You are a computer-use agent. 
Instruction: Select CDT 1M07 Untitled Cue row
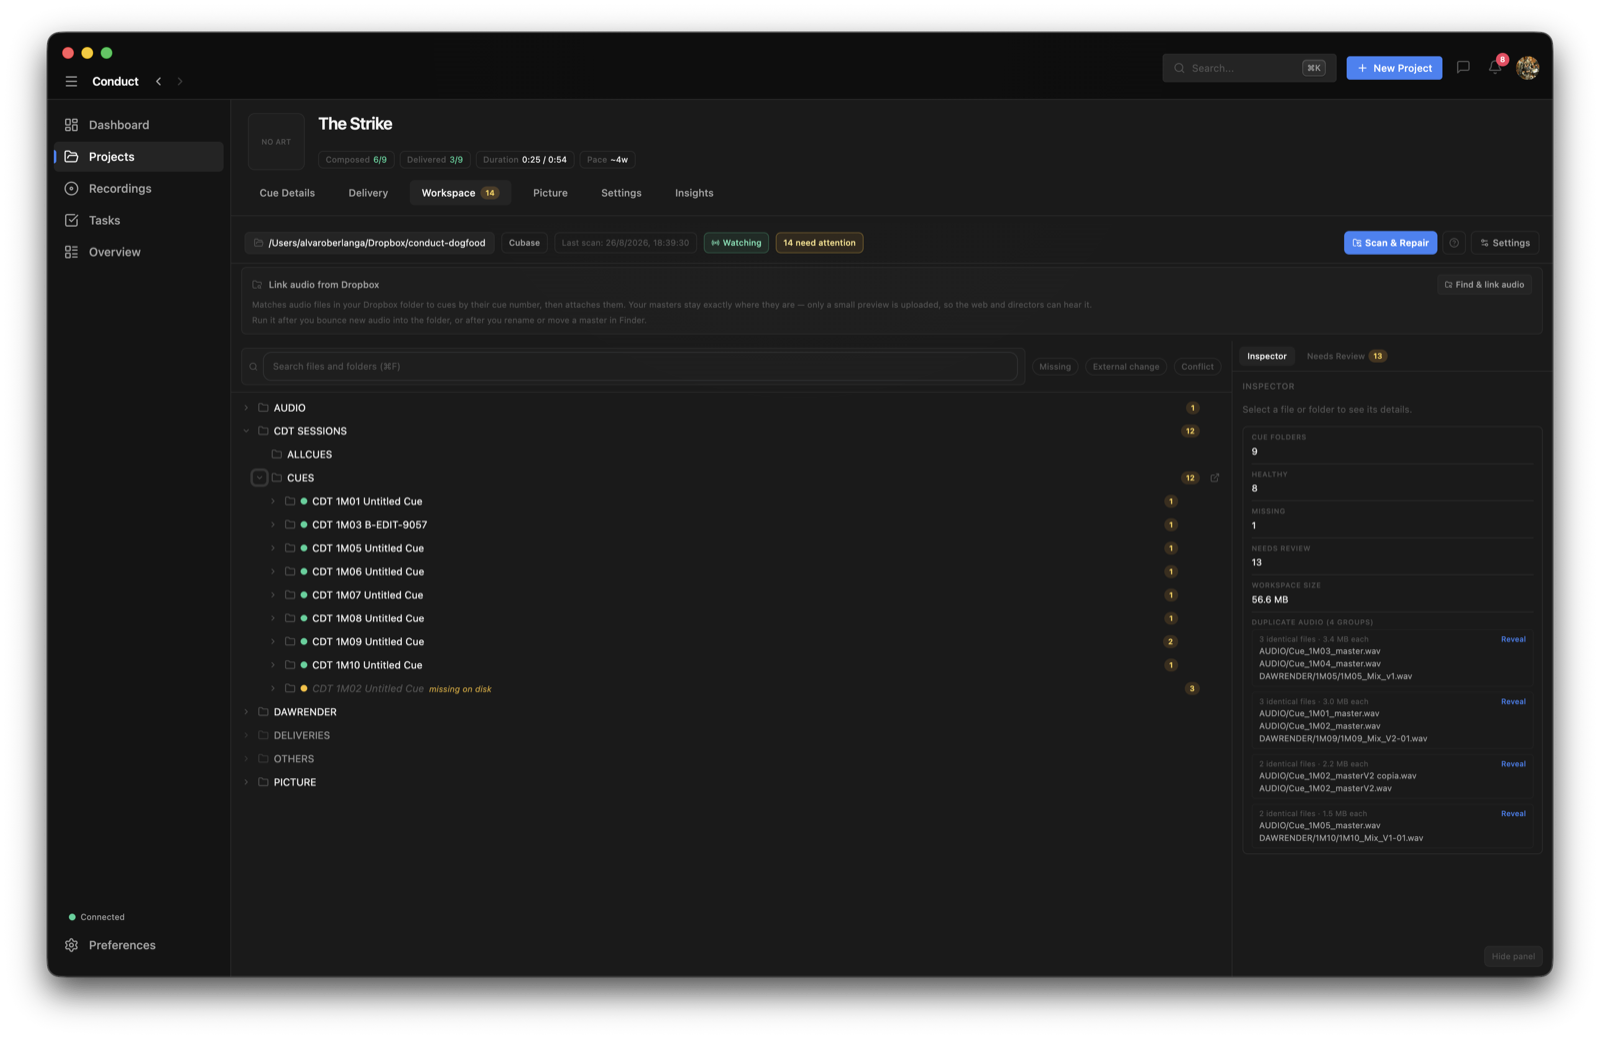[732, 596]
